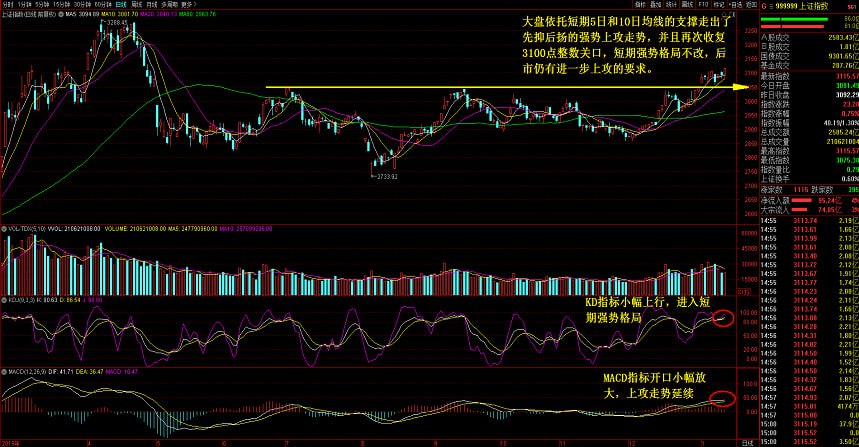Click the settings icon beside 上证指数 title
859x447 pixels.
(x=61, y=14)
